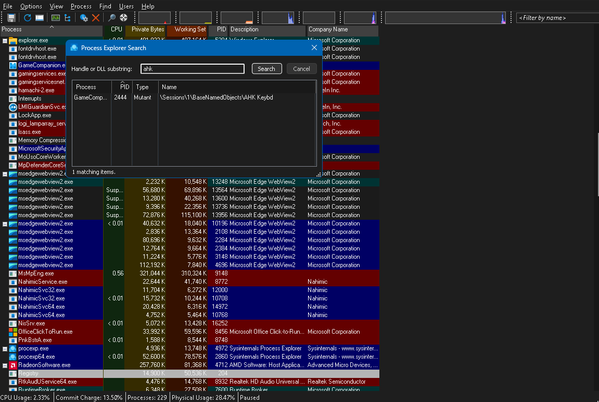
Task: Open the Process menu
Action: pos(81,6)
